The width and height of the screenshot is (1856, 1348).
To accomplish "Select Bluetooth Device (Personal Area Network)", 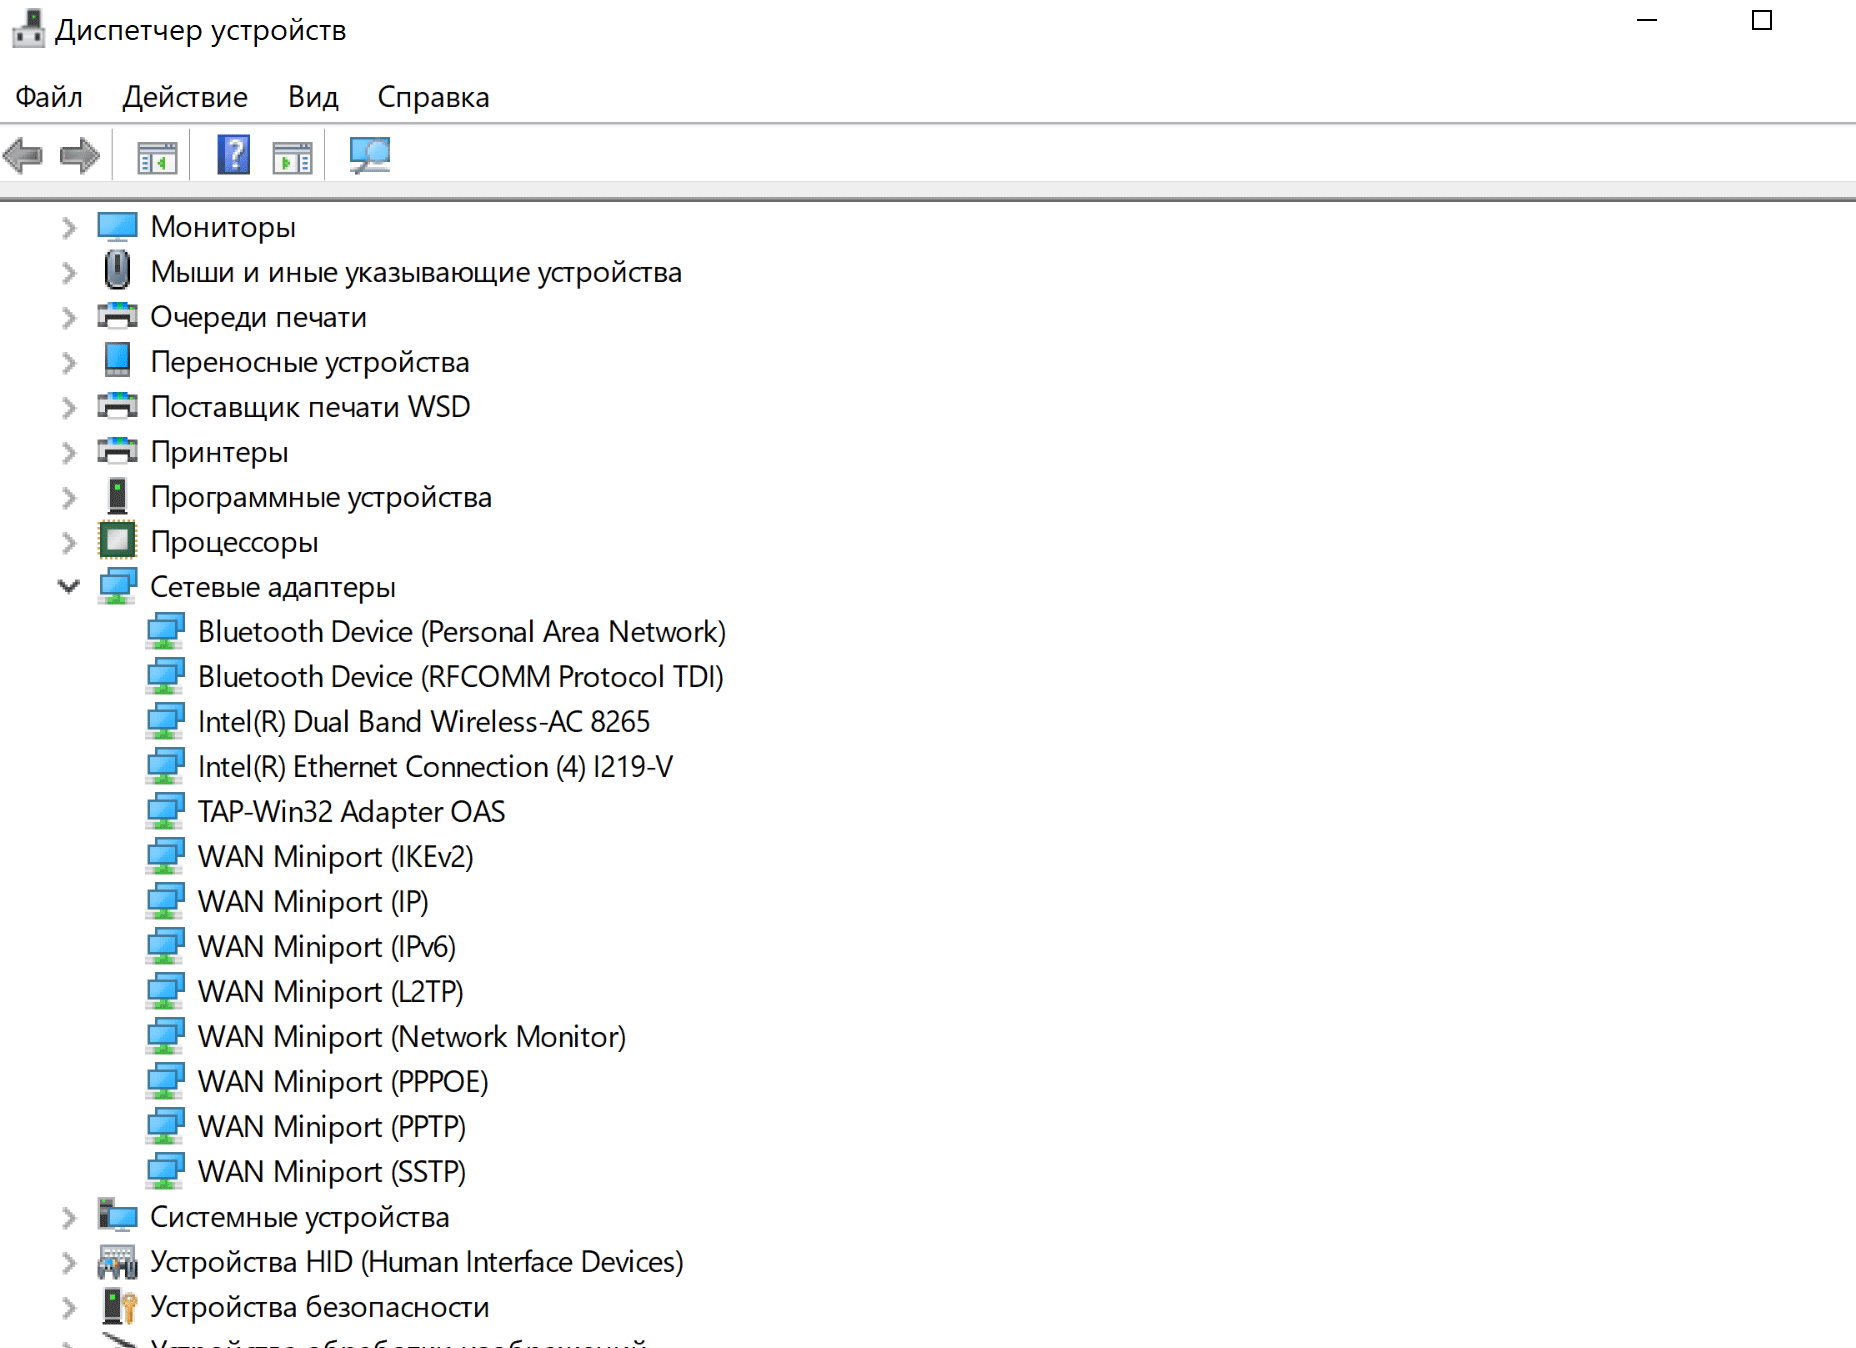I will (462, 632).
